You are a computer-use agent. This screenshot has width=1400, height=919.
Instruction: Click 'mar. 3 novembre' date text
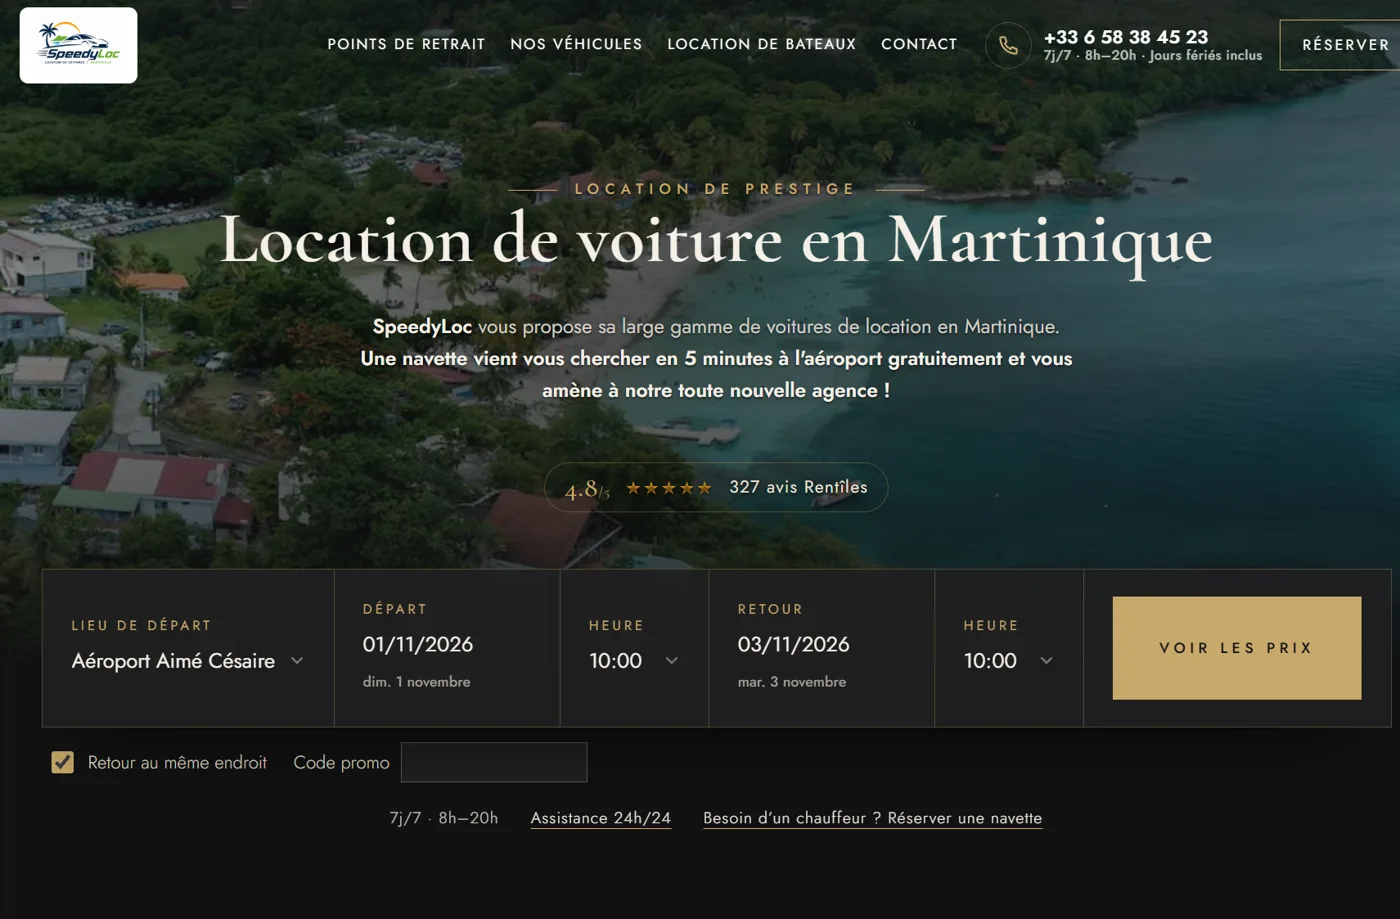792,682
